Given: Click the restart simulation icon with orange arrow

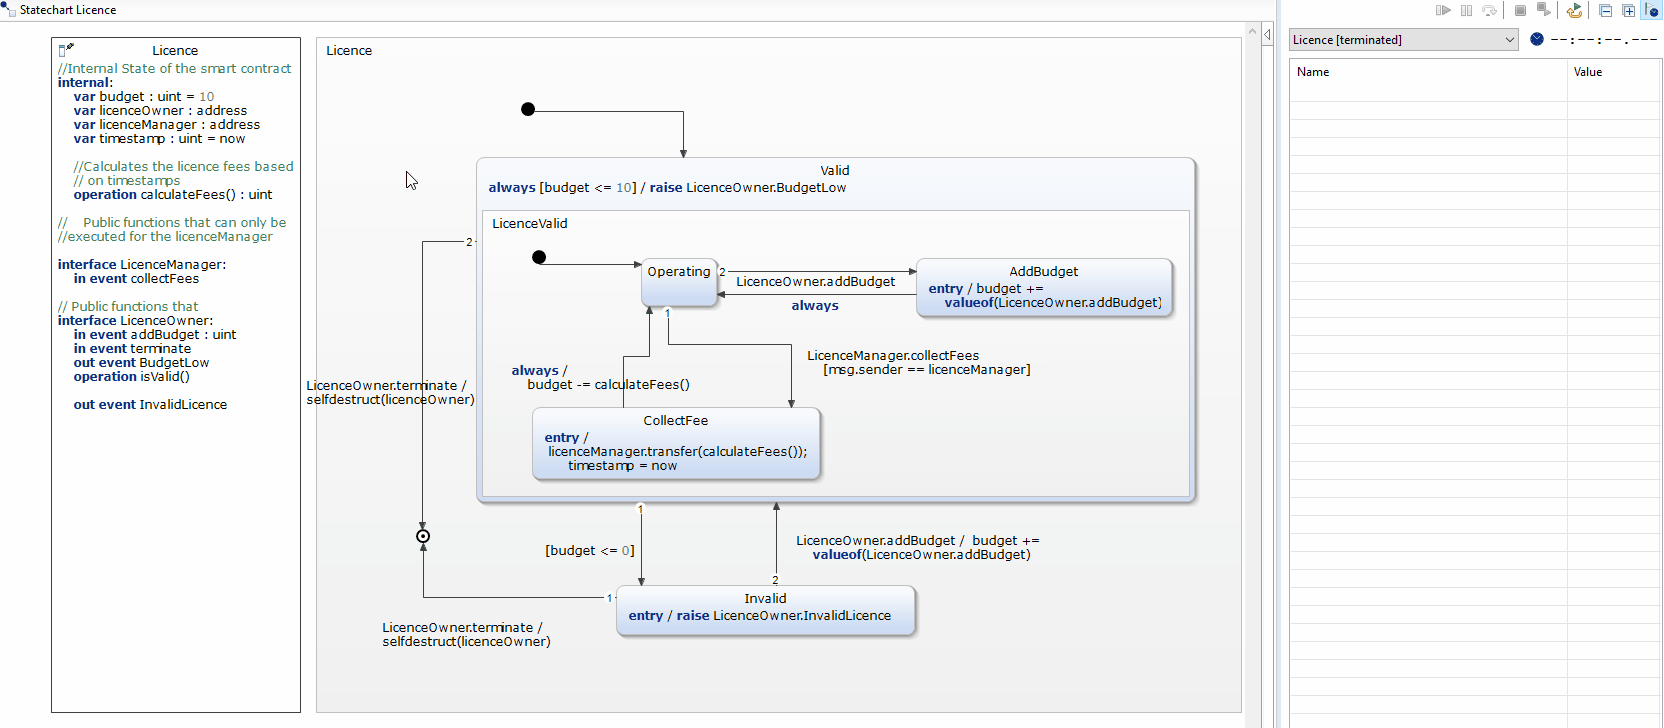Looking at the screenshot, I should tap(1575, 11).
